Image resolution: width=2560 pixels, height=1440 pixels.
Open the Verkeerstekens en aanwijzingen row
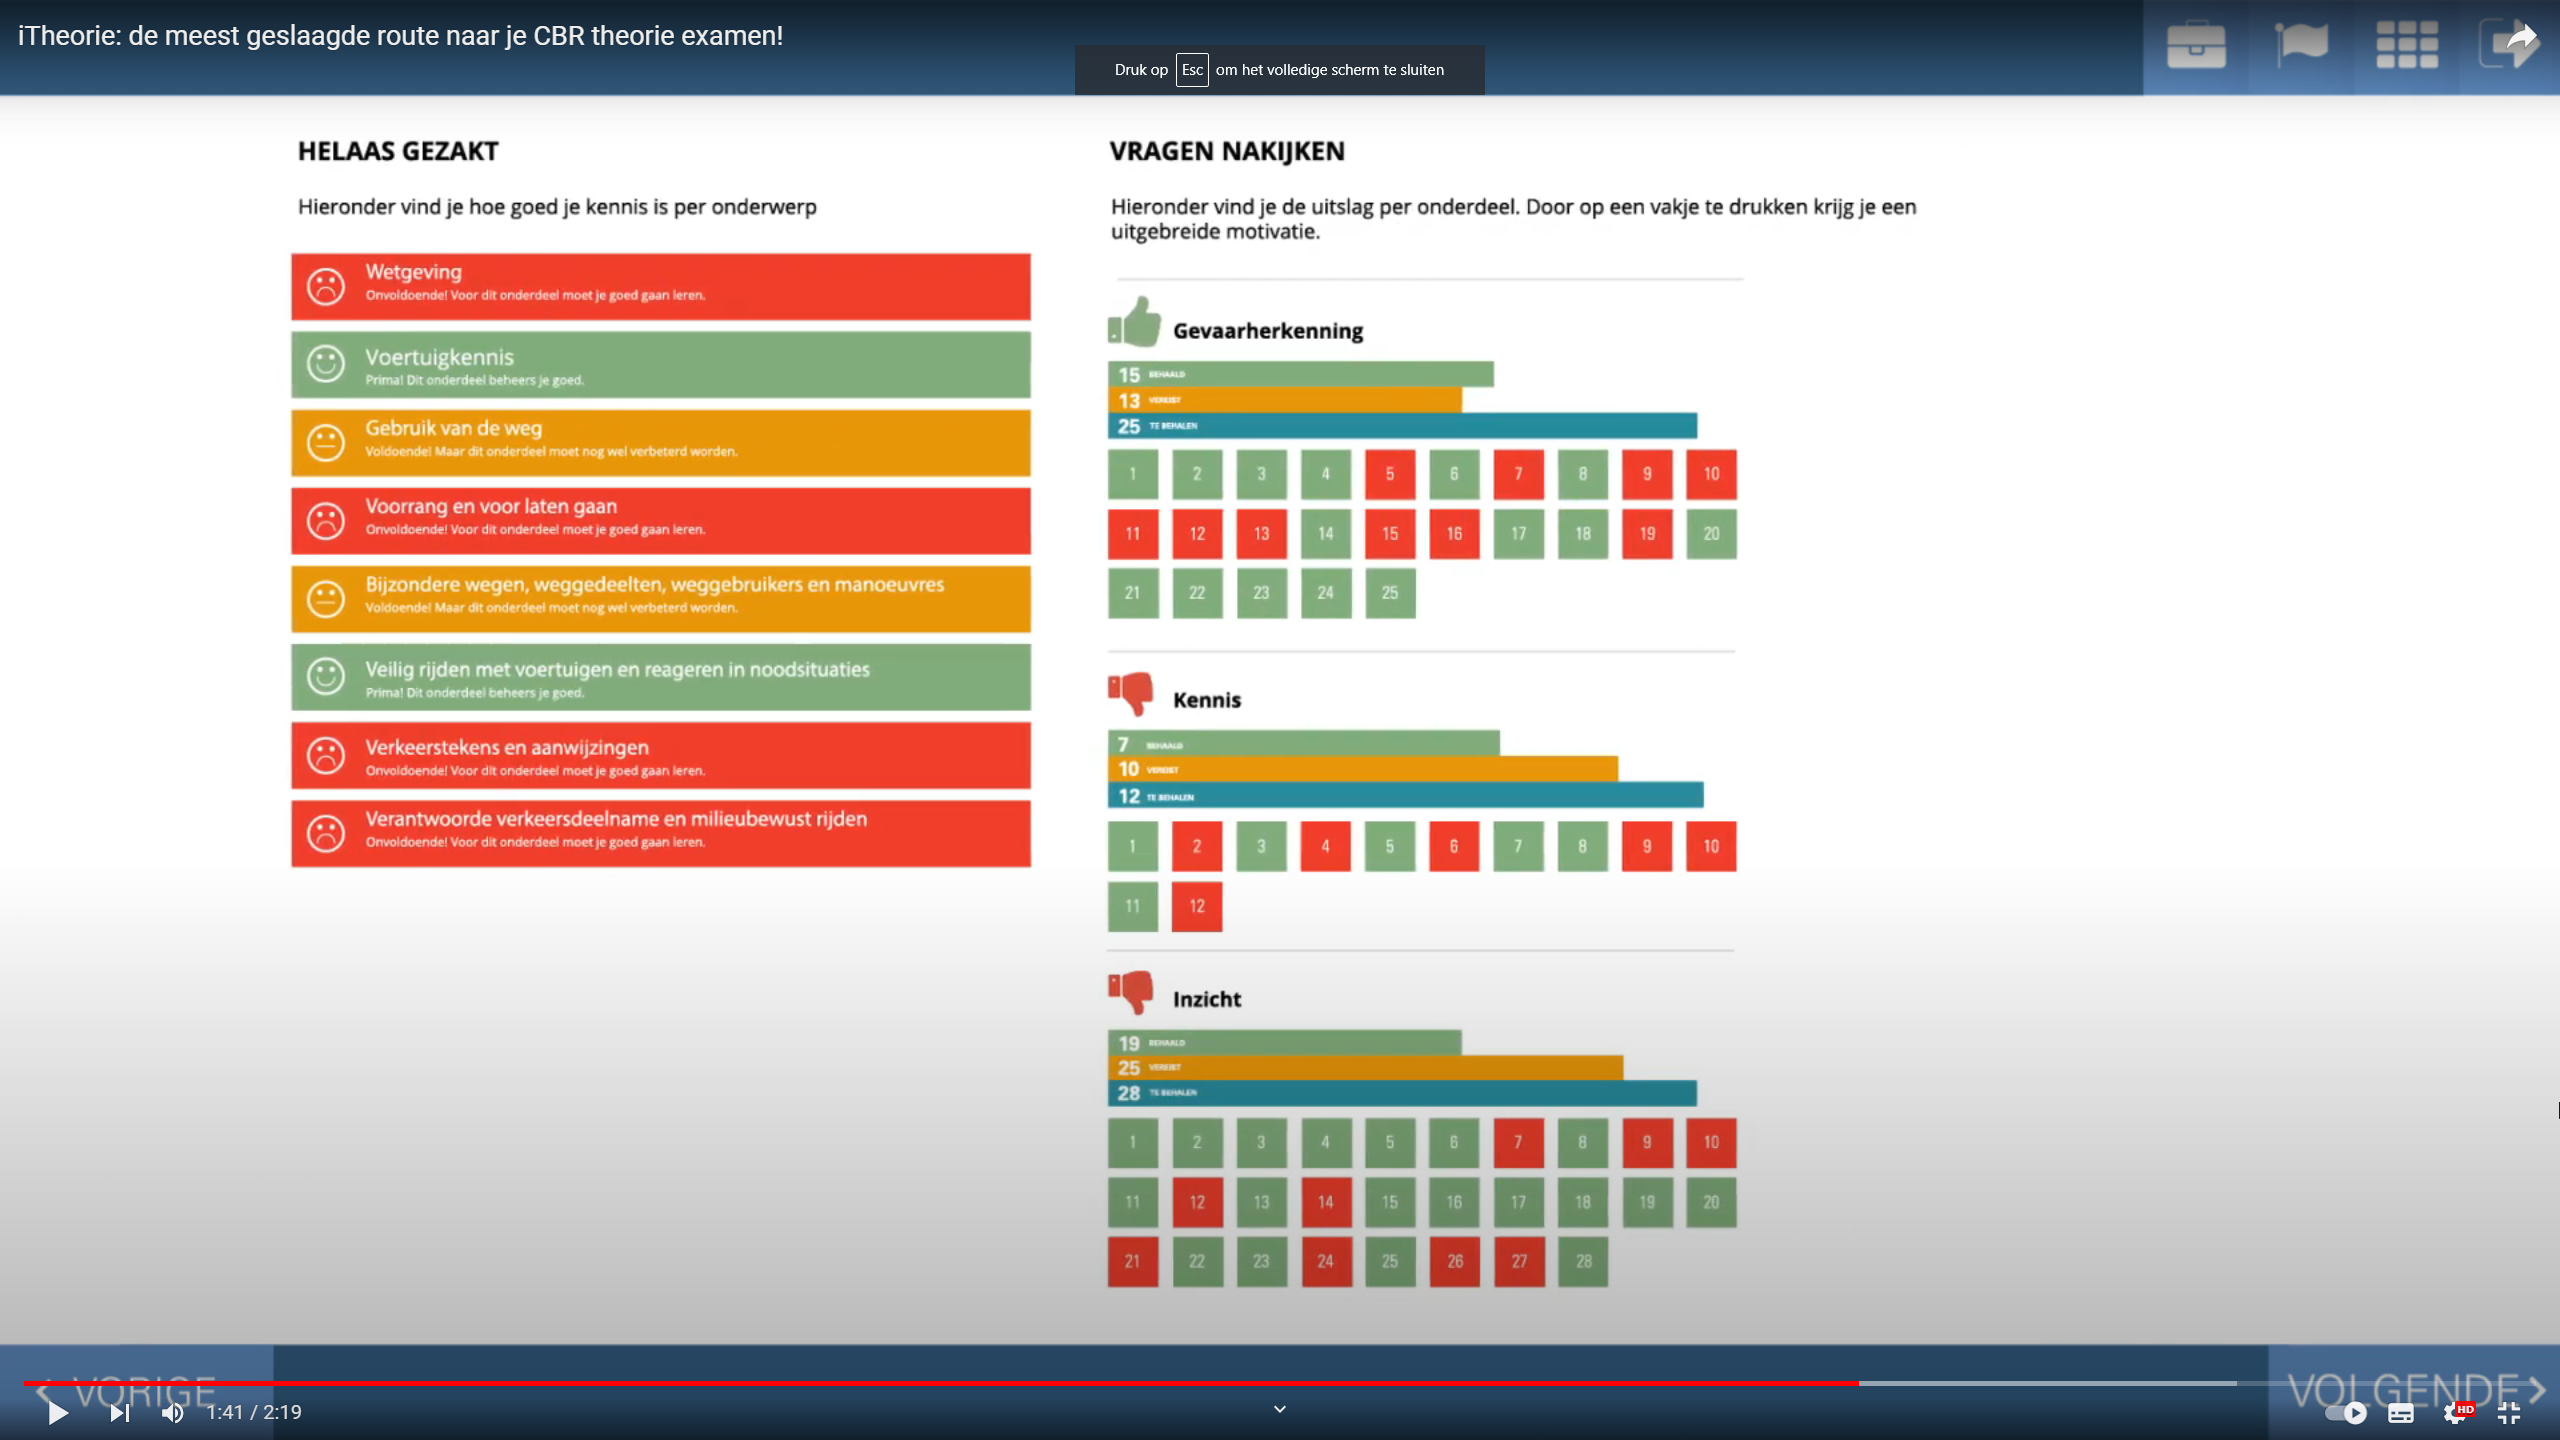pyautogui.click(x=660, y=756)
